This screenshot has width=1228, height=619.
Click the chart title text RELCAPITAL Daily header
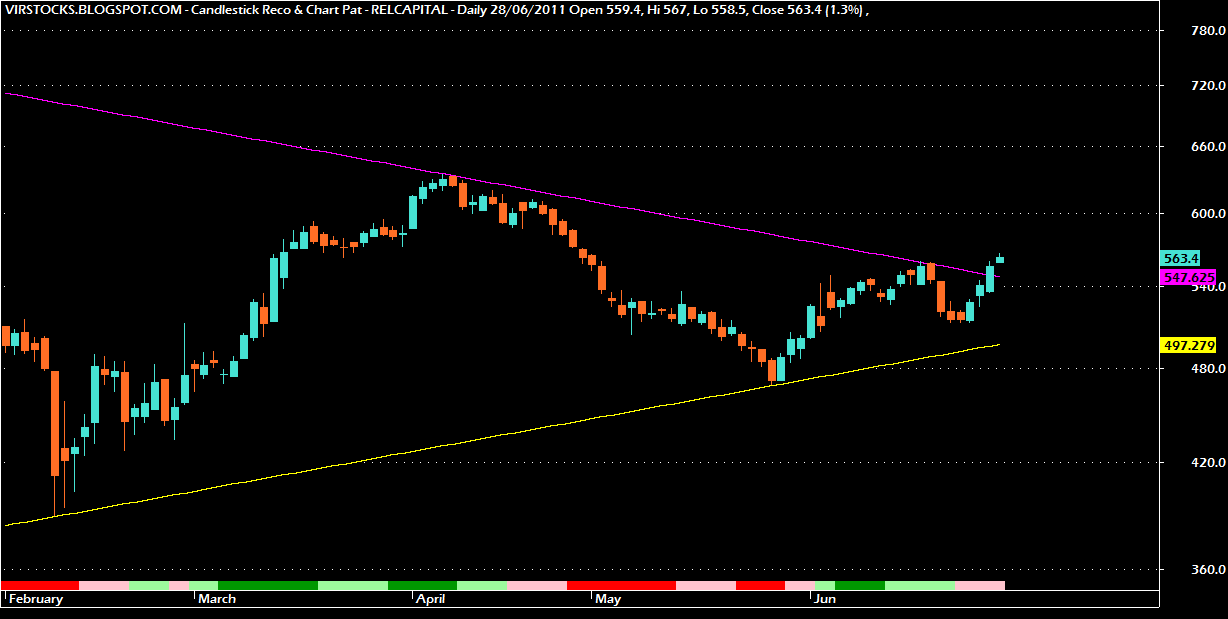[x=436, y=10]
